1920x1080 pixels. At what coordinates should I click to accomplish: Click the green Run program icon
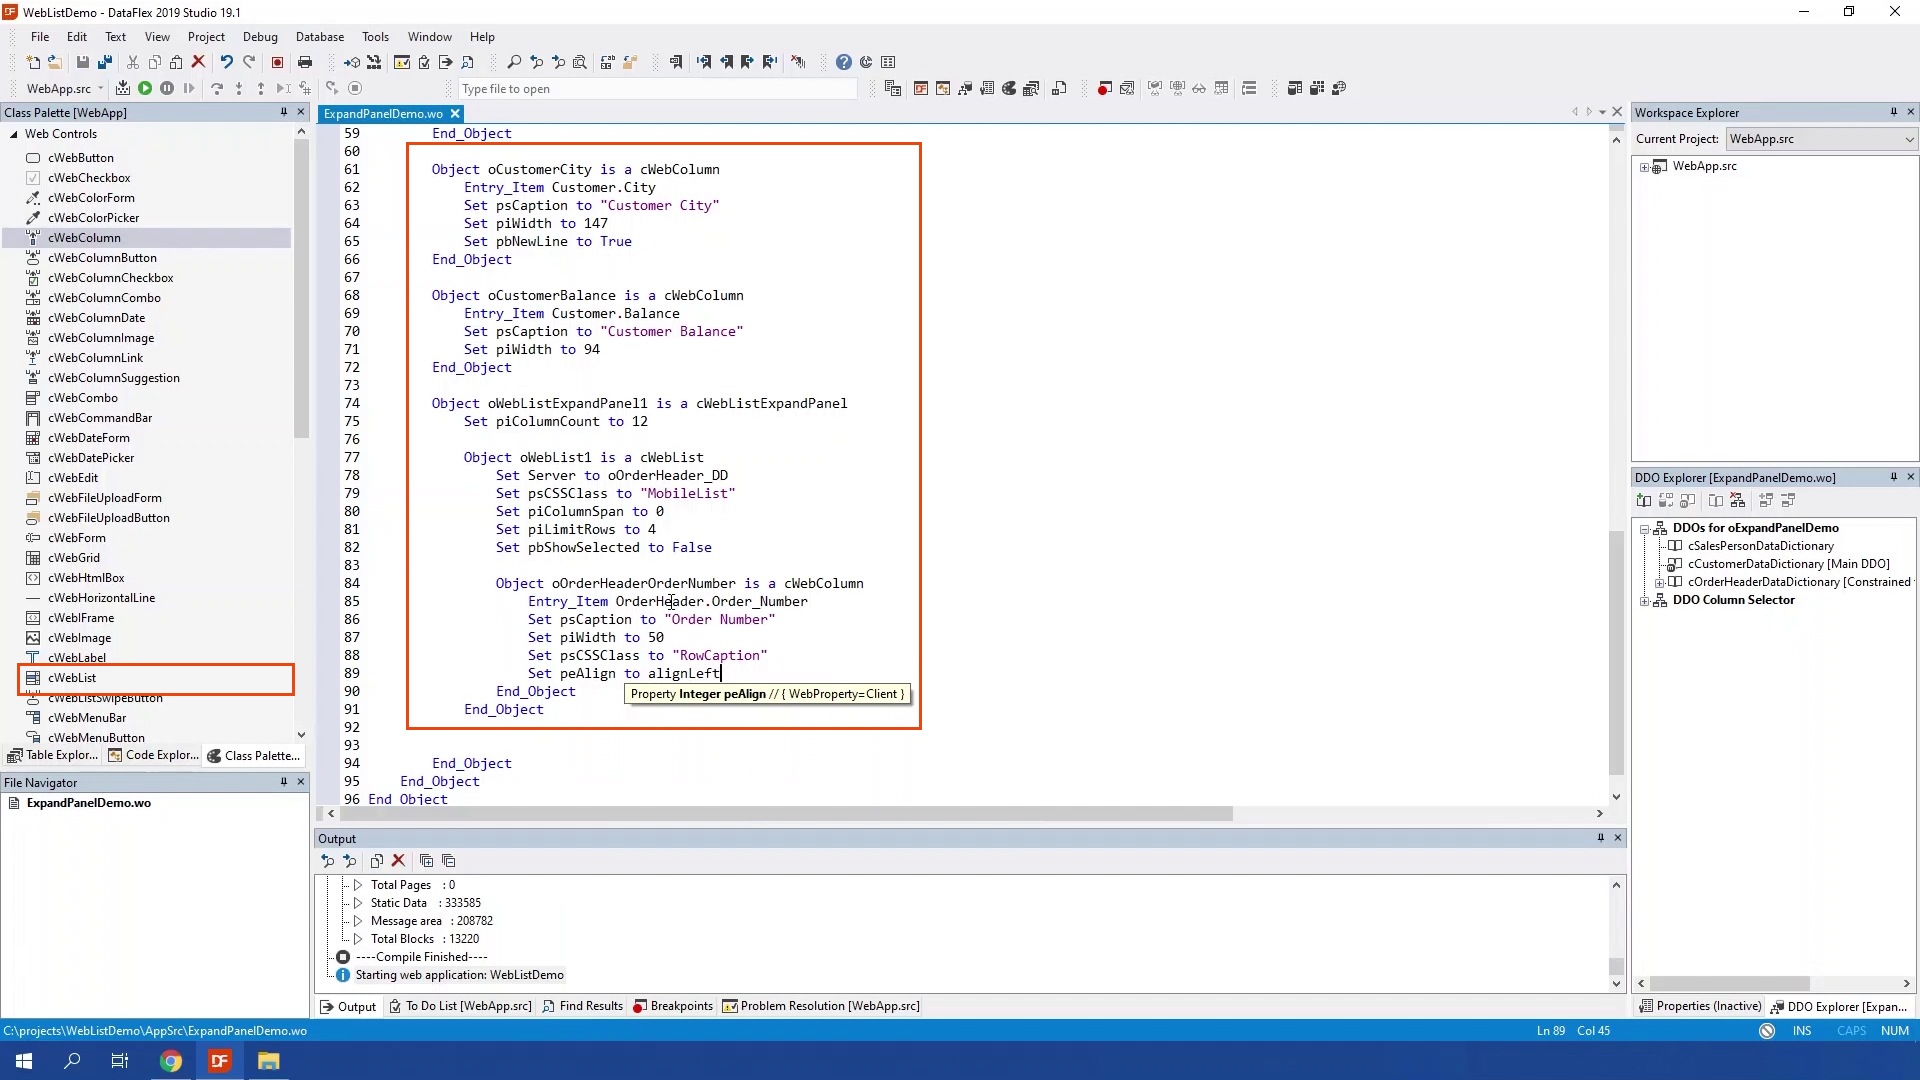coord(145,88)
